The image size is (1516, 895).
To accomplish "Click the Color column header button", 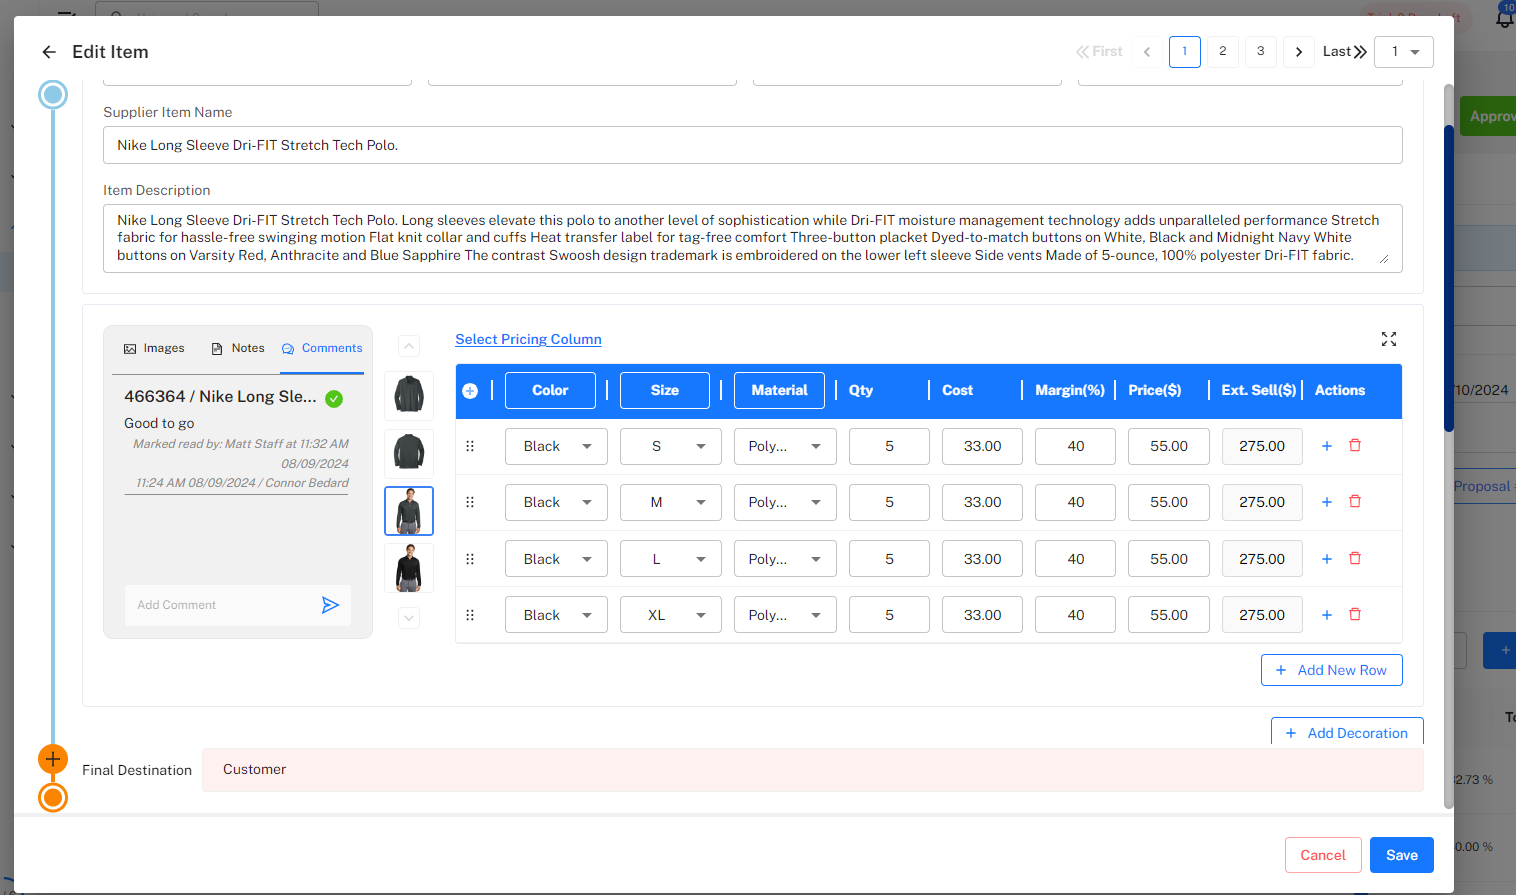I will click(550, 391).
